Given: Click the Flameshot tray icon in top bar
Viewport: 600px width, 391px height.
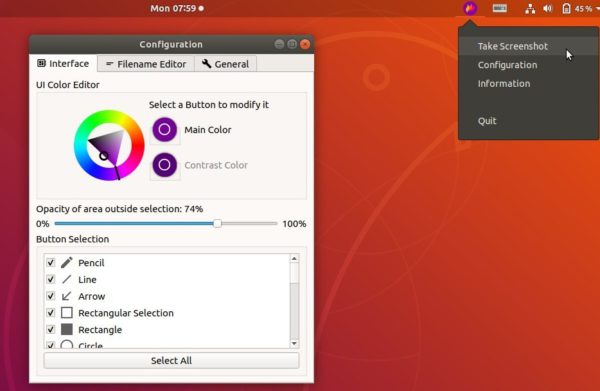Looking at the screenshot, I should point(470,8).
